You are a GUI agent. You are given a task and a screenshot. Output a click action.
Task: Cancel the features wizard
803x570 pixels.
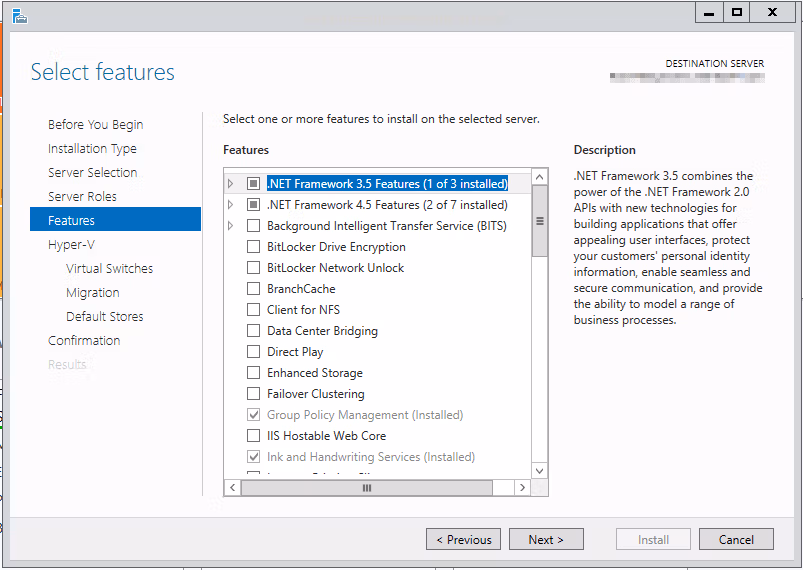click(736, 539)
